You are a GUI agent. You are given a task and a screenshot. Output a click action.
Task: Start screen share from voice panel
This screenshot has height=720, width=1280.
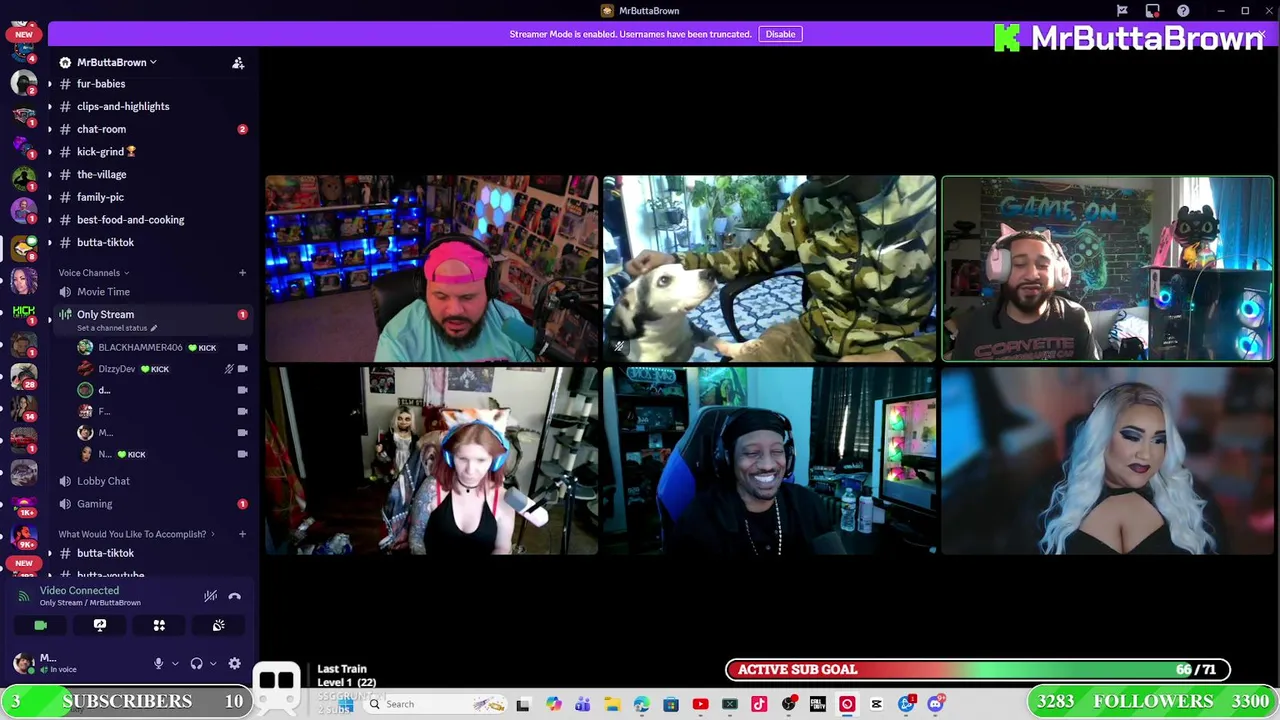100,625
